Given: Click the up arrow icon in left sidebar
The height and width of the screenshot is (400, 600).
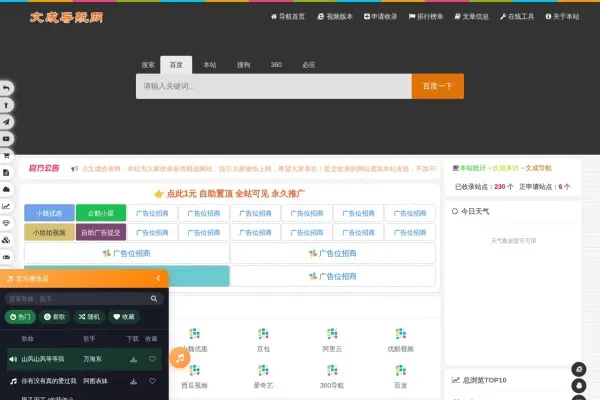Looking at the screenshot, I should [x=6, y=105].
